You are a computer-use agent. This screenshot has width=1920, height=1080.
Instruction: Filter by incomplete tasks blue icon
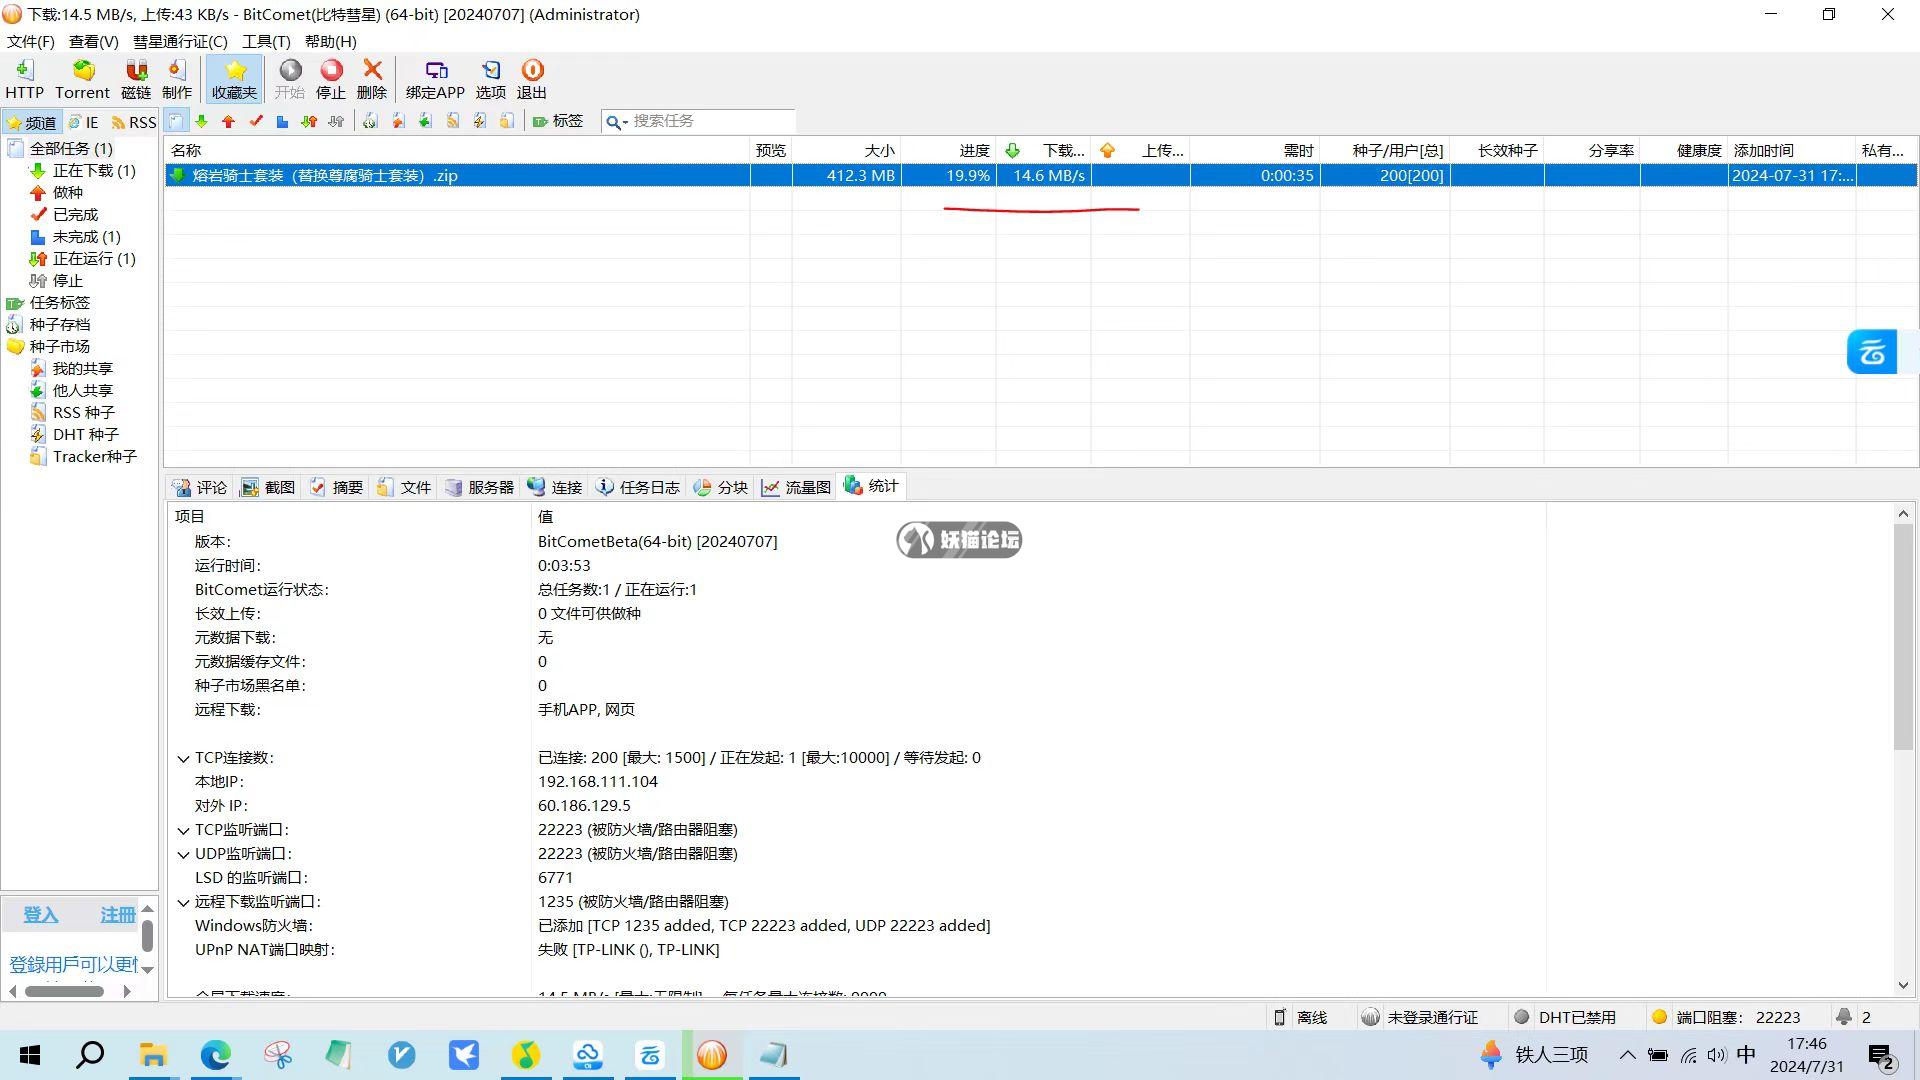tap(282, 121)
